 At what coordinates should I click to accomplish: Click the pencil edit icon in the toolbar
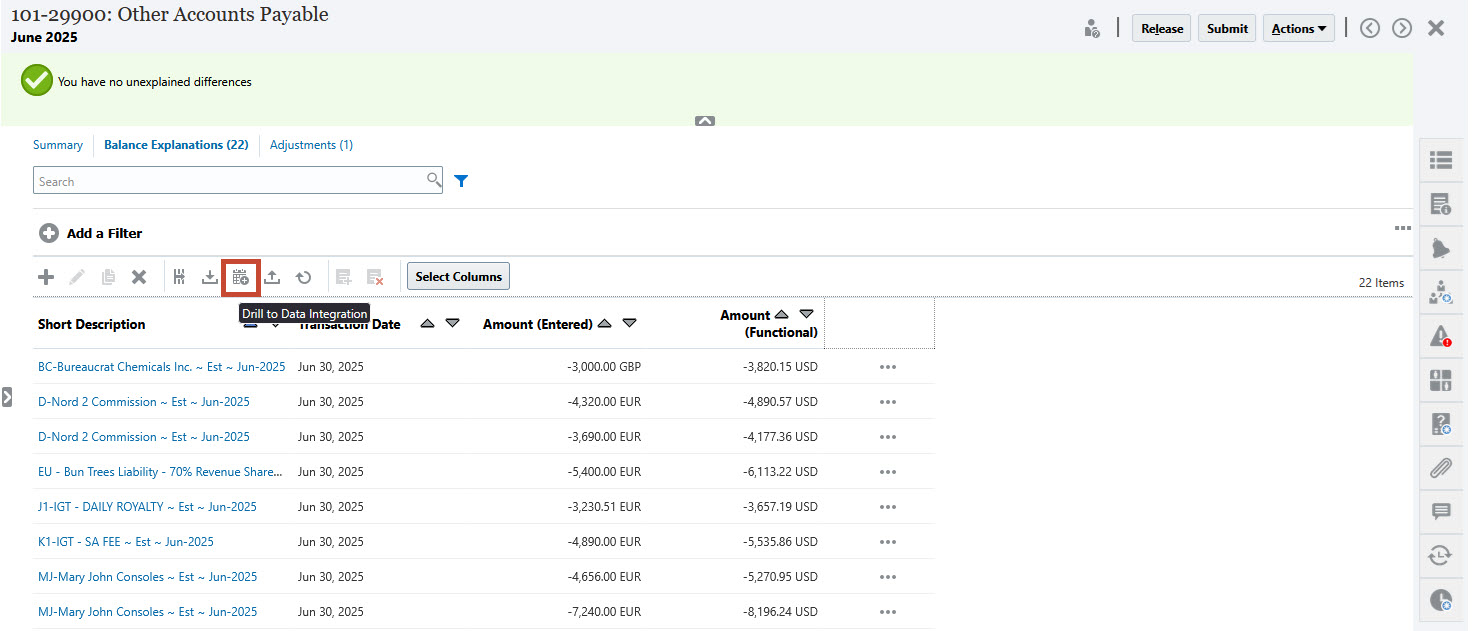point(77,277)
